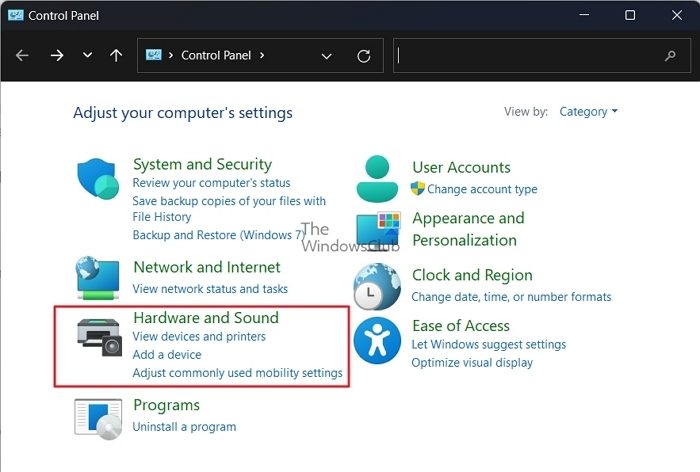The height and width of the screenshot is (472, 700).
Task: Expand chevron before Control Panel in address bar
Action: pos(171,55)
